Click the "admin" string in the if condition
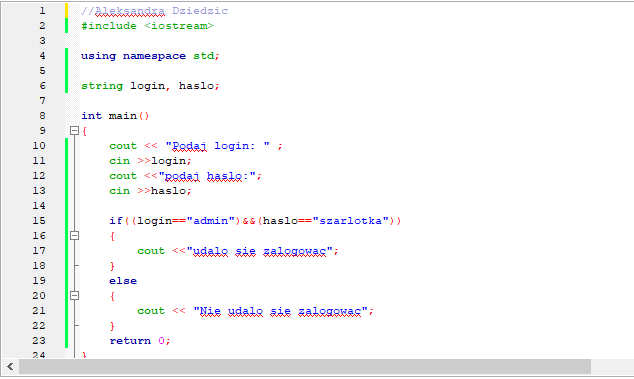The width and height of the screenshot is (634, 379). pyautogui.click(x=211, y=220)
